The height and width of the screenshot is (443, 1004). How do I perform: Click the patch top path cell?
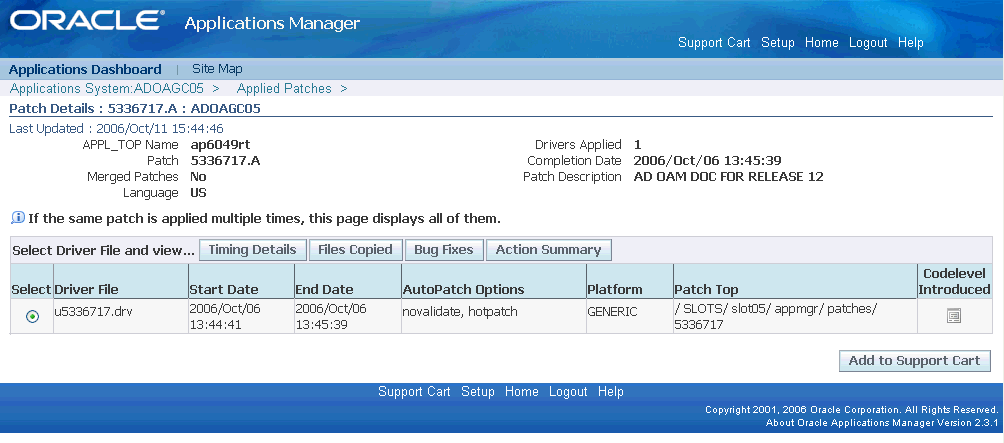tap(795, 316)
